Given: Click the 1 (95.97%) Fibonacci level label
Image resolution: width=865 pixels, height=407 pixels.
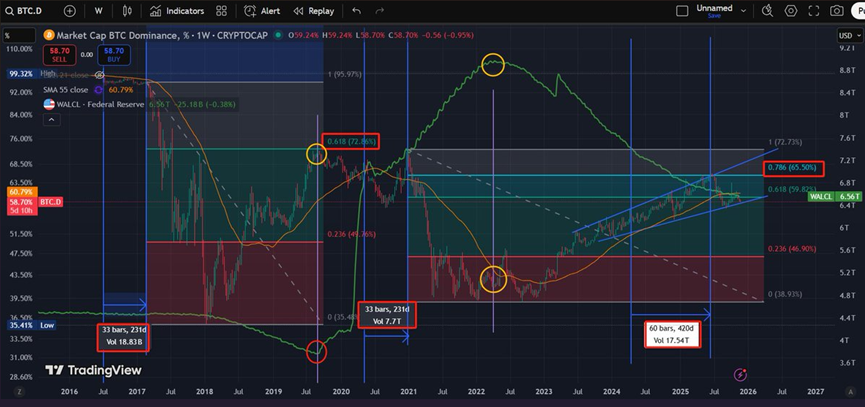Looking at the screenshot, I should tap(345, 74).
